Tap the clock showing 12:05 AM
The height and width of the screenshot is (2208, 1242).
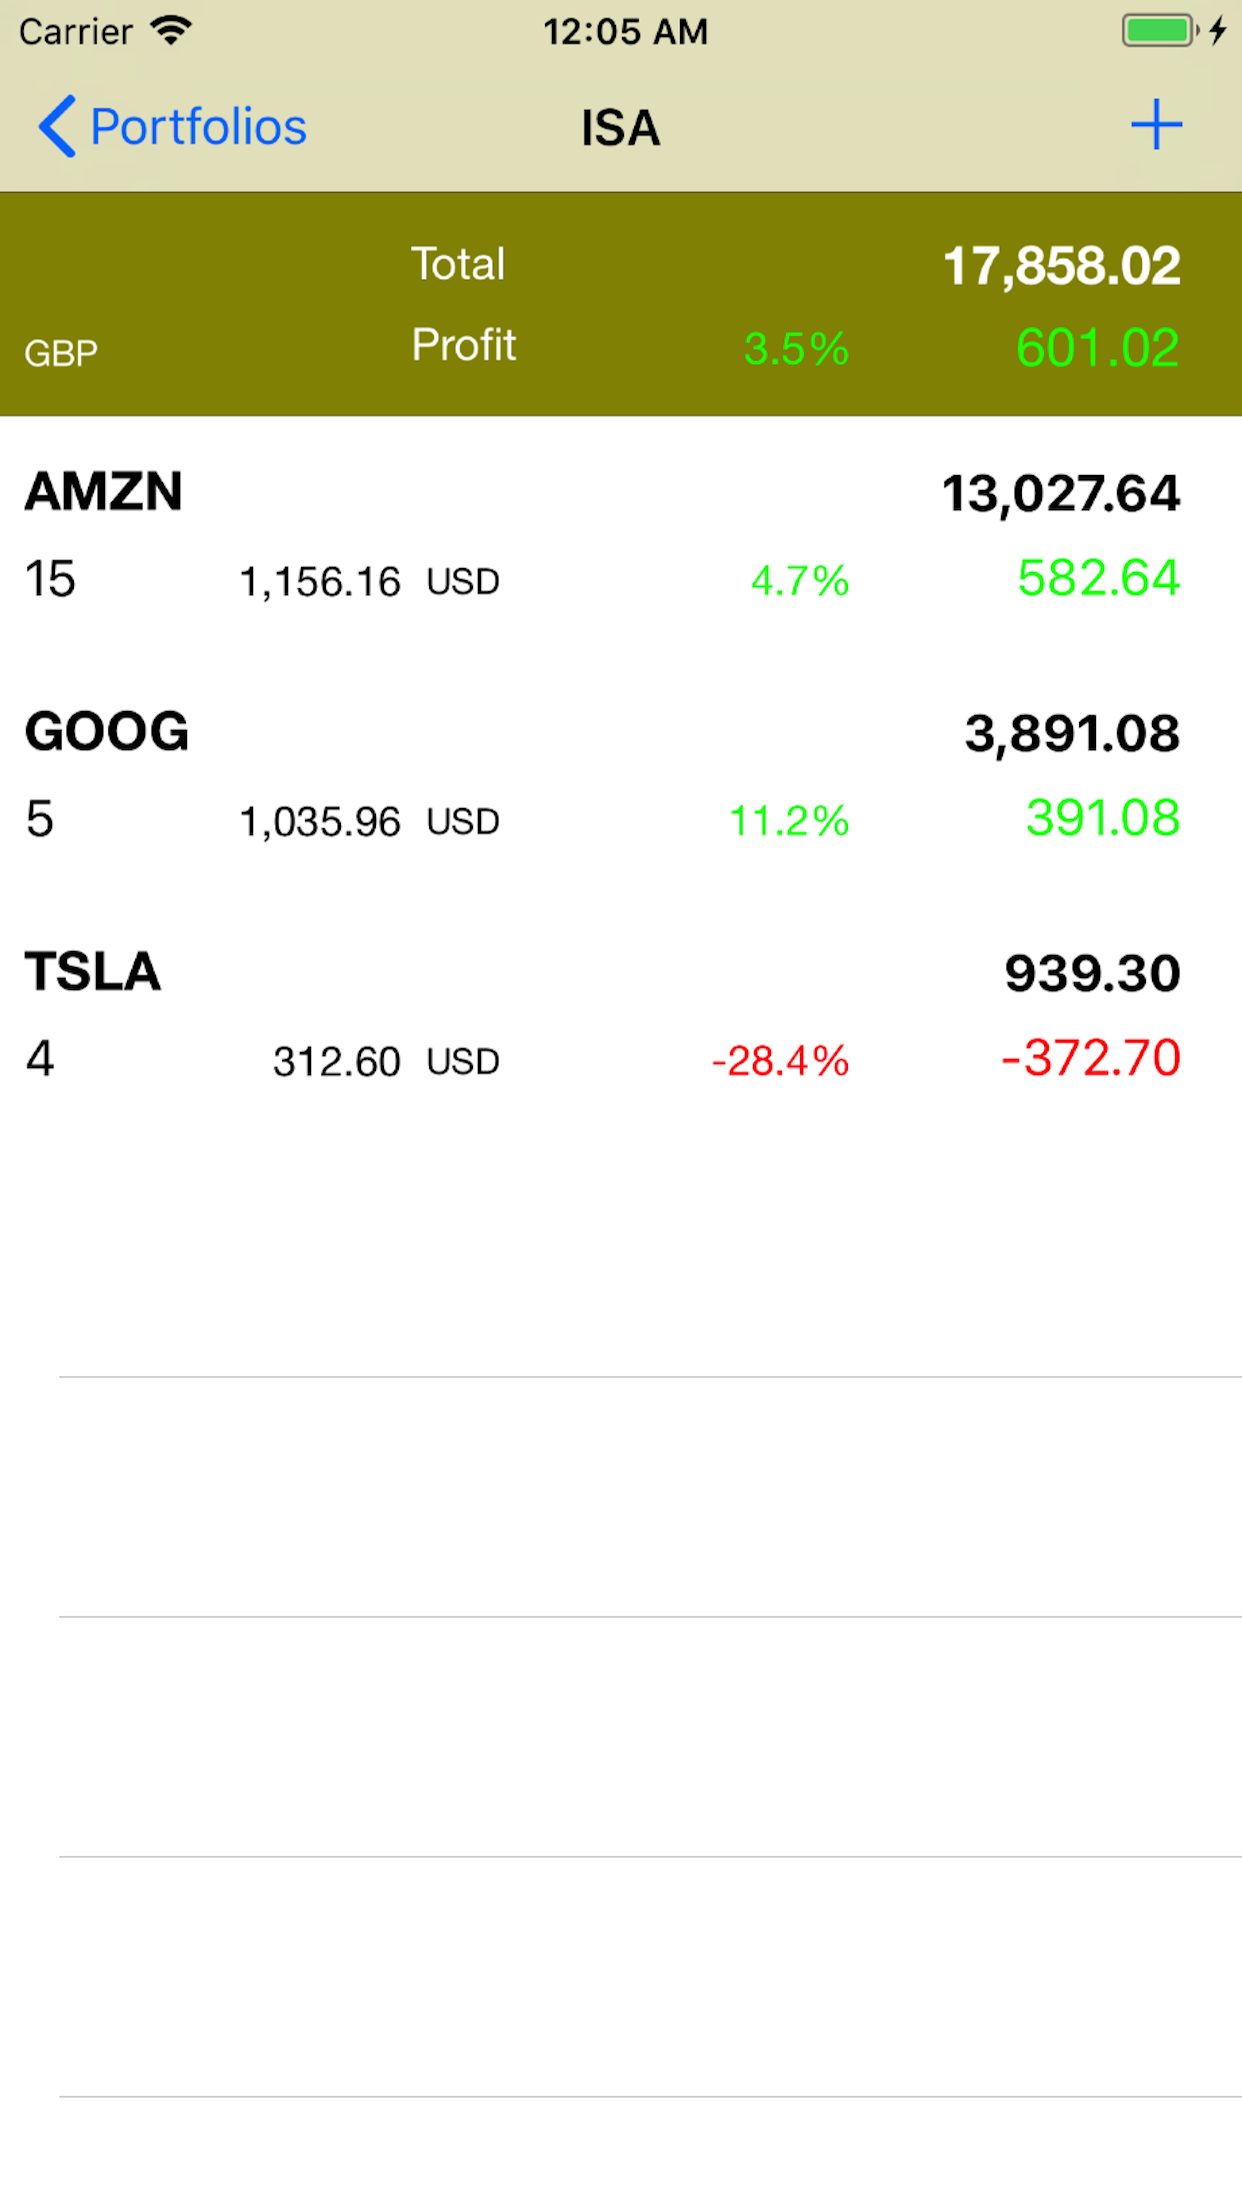[625, 32]
